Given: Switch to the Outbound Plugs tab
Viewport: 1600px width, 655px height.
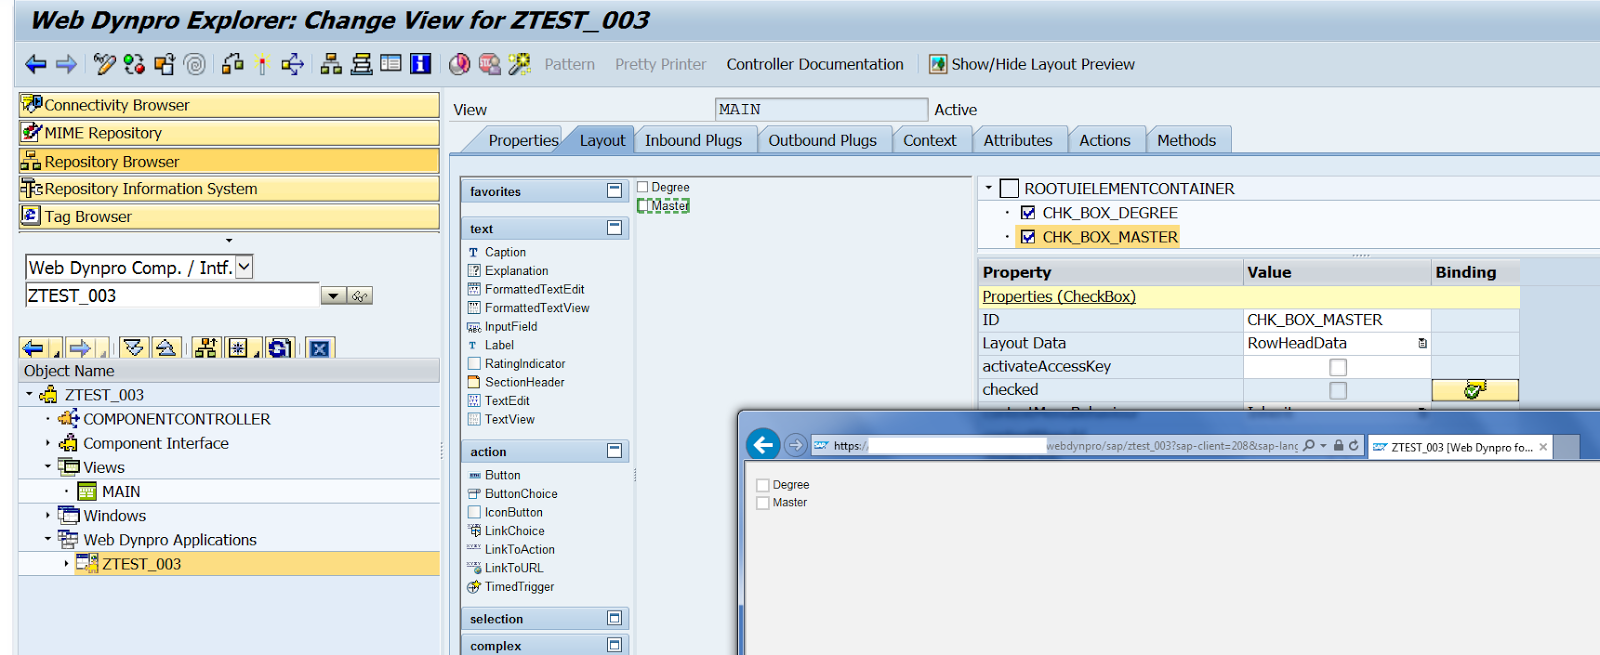Looking at the screenshot, I should pos(822,141).
